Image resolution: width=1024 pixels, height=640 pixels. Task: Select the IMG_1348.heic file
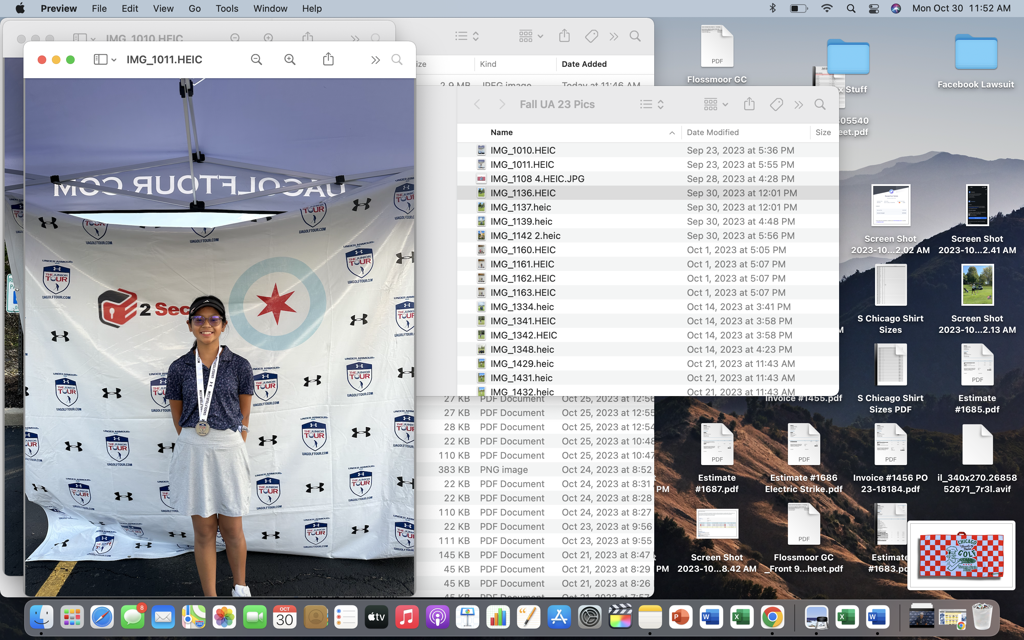coord(647,349)
